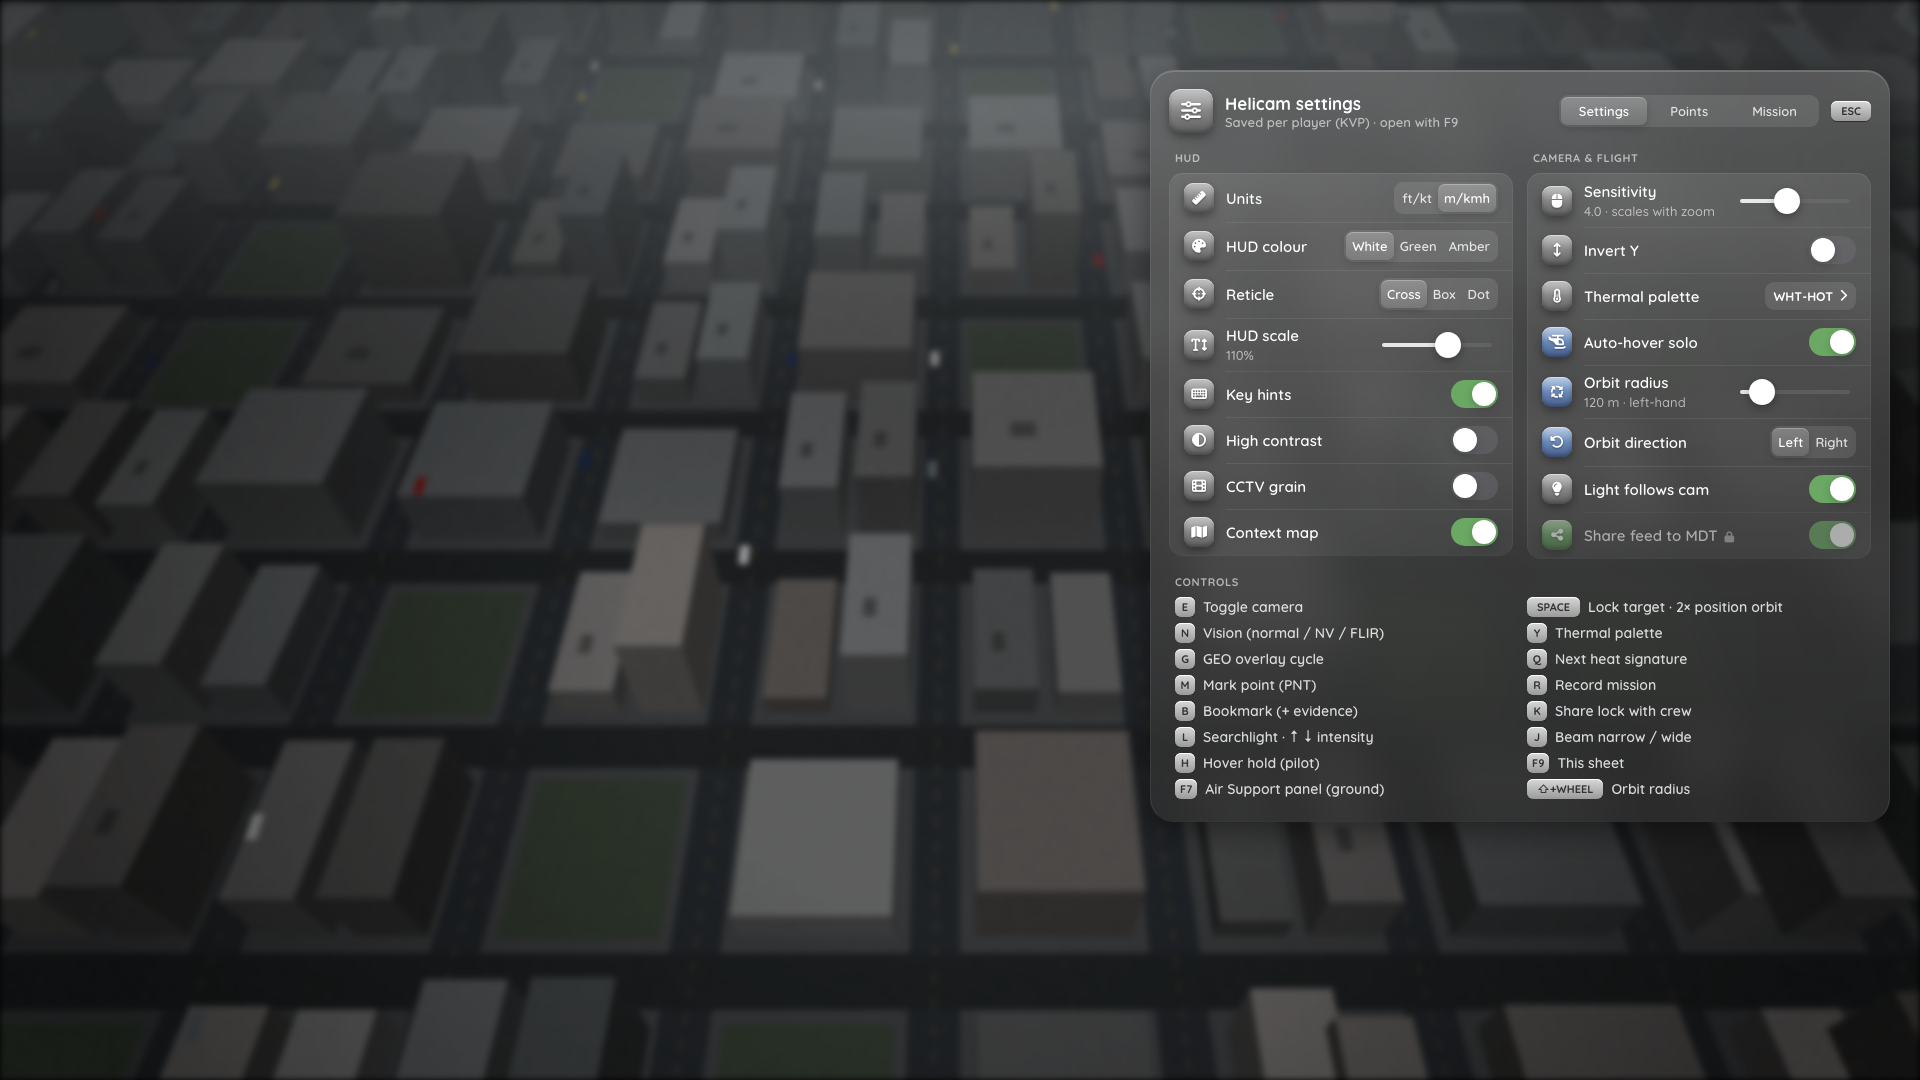The image size is (1920, 1080).
Task: Turn off the Context map toggle
Action: (x=1474, y=532)
